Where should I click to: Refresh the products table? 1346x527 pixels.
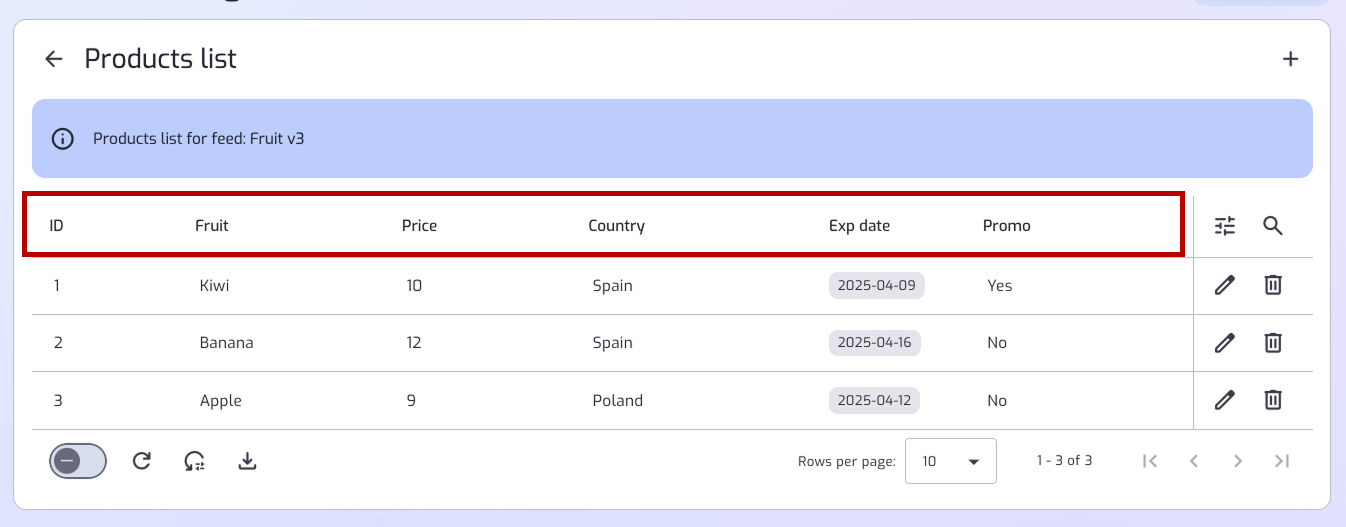(142, 461)
